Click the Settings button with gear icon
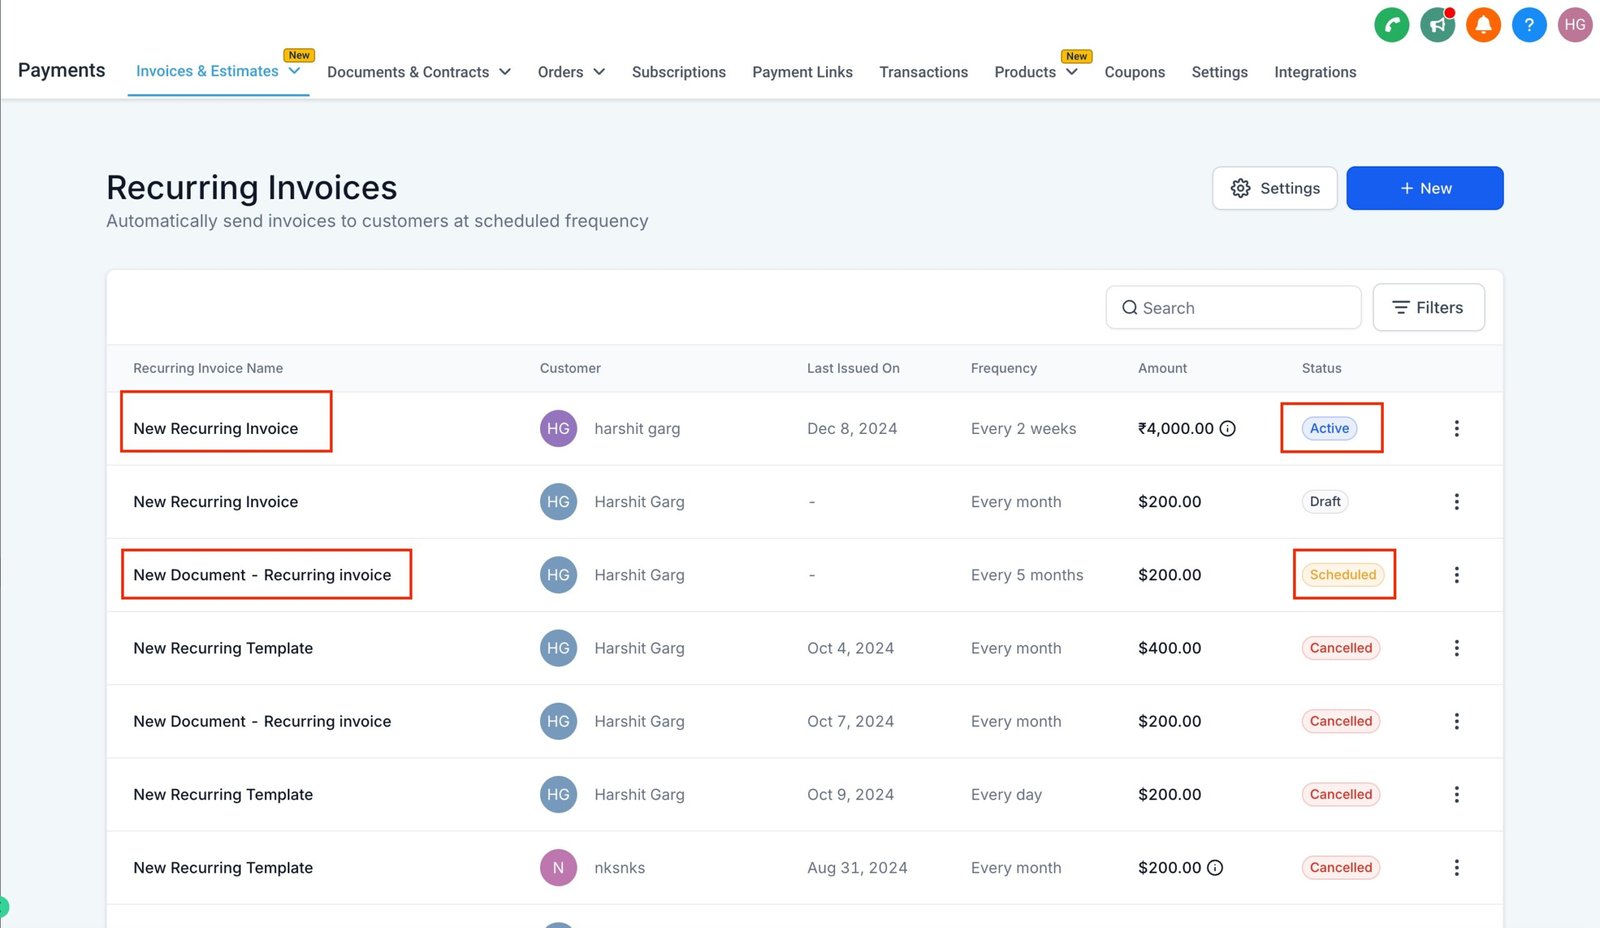 point(1274,188)
